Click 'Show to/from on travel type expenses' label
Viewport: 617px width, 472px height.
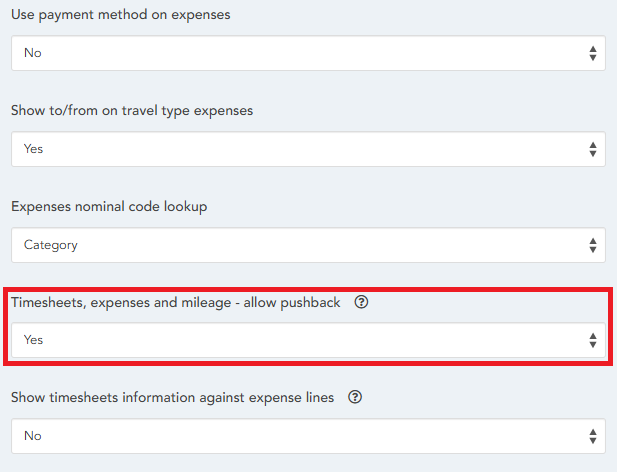point(132,110)
